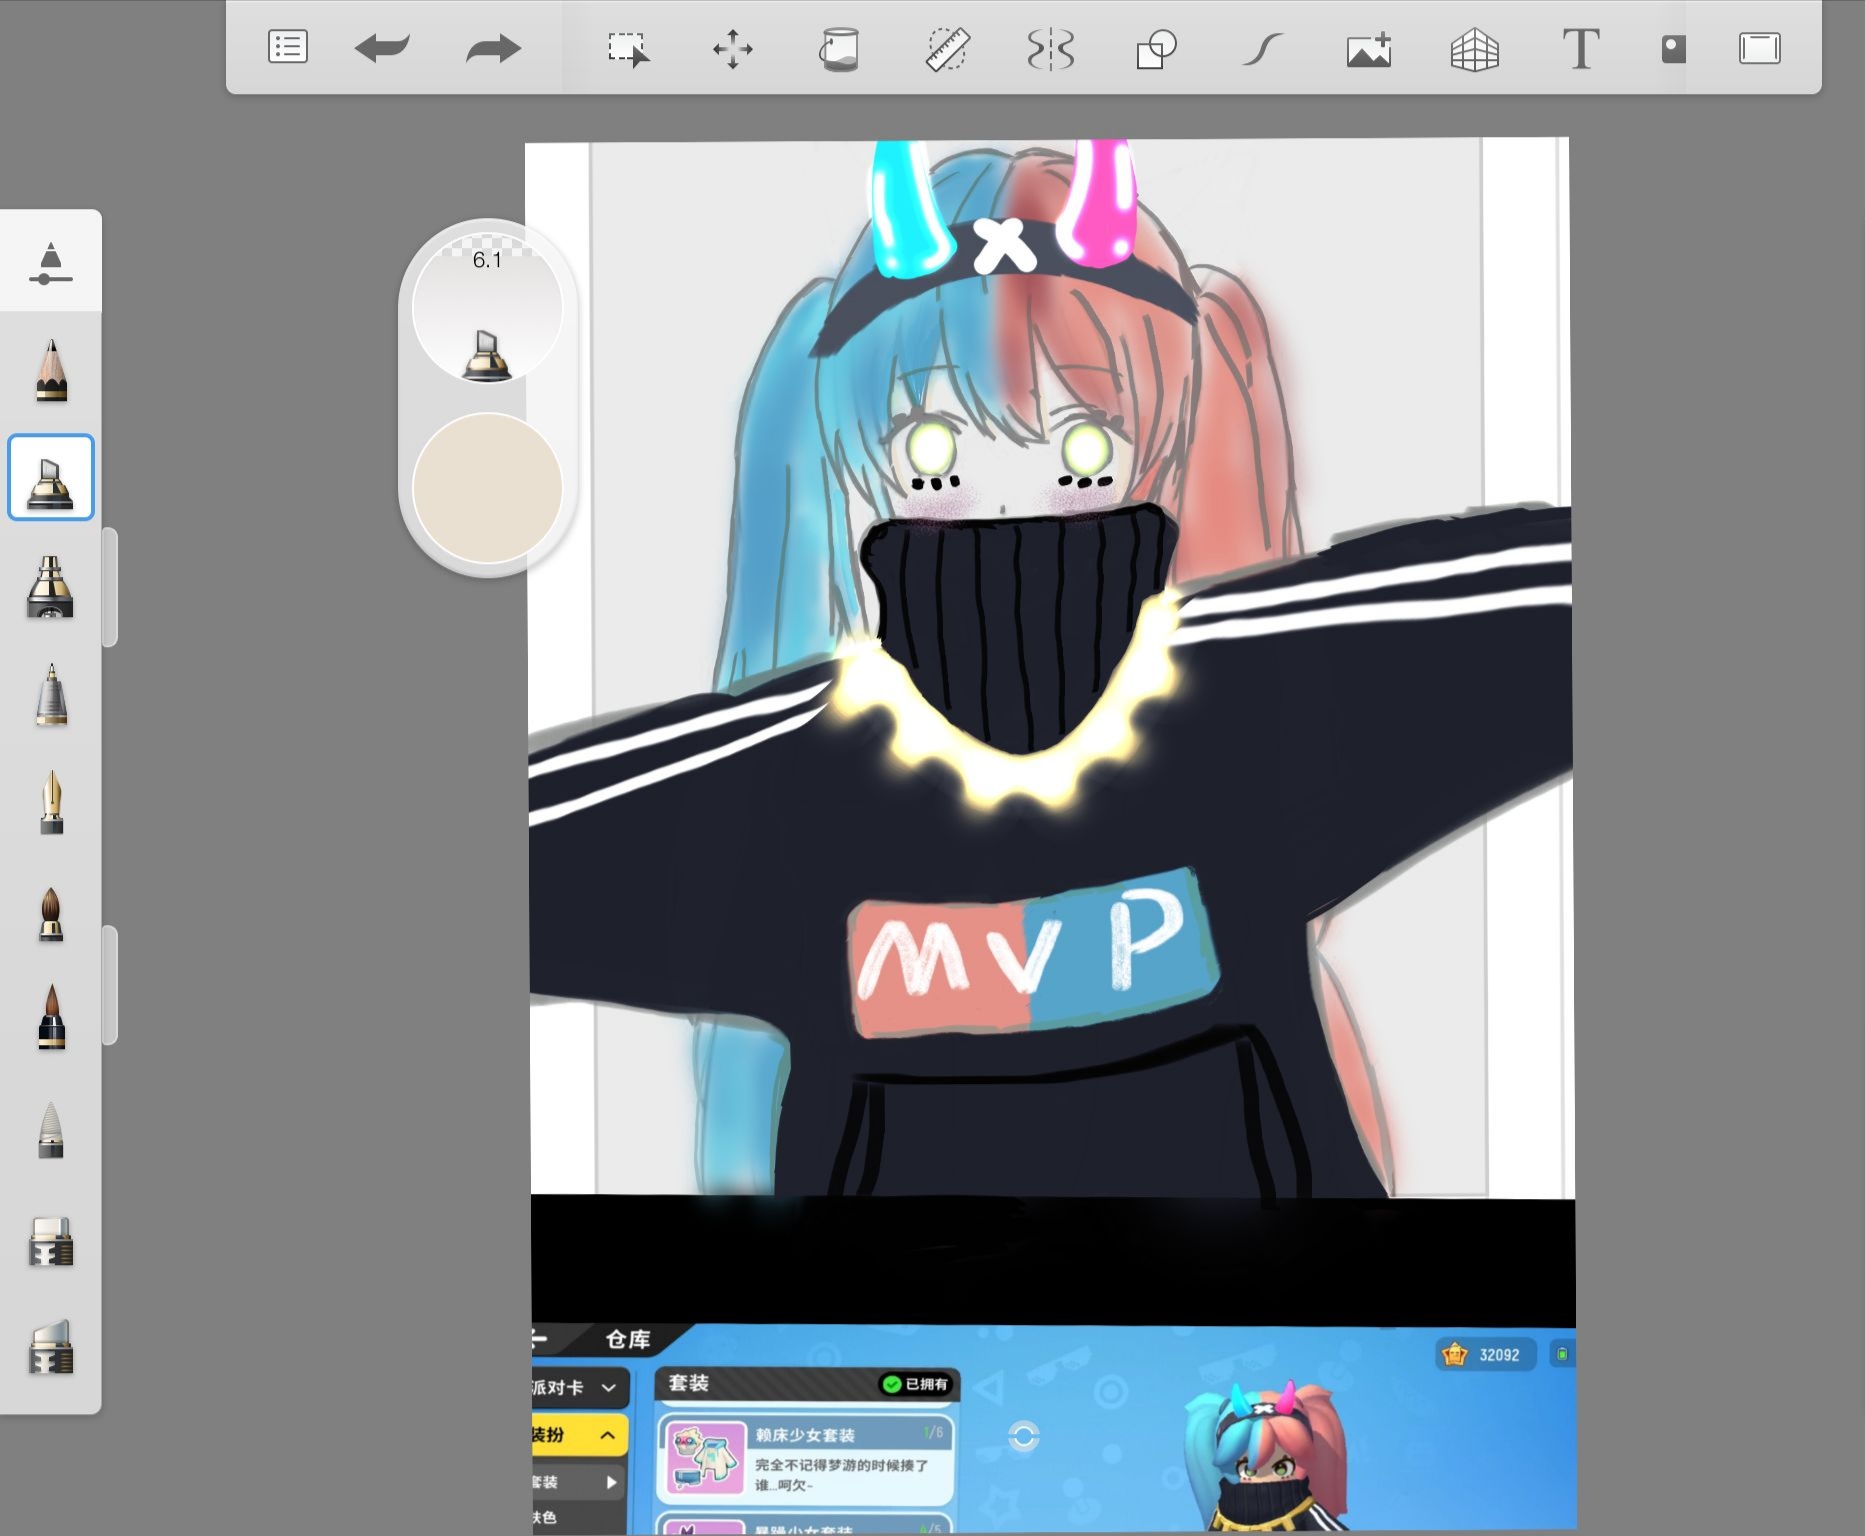This screenshot has width=1865, height=1536.
Task: Select the highlighted chisel marker brush
Action: point(51,477)
